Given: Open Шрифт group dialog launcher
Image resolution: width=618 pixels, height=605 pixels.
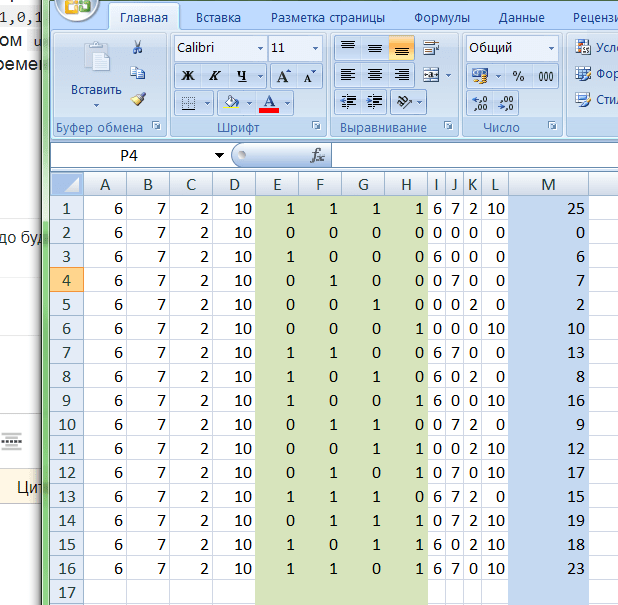Looking at the screenshot, I should click(316, 126).
